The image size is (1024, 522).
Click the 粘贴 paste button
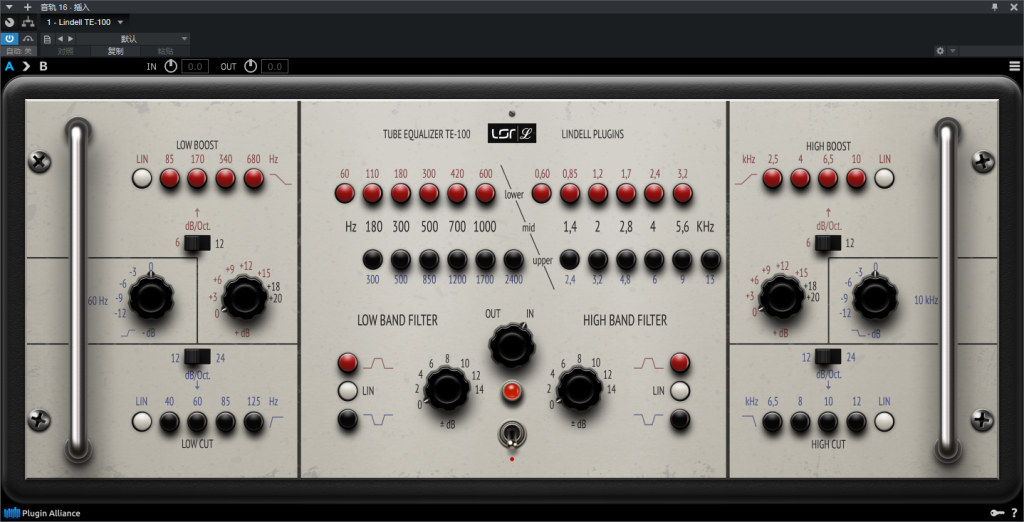click(165, 51)
